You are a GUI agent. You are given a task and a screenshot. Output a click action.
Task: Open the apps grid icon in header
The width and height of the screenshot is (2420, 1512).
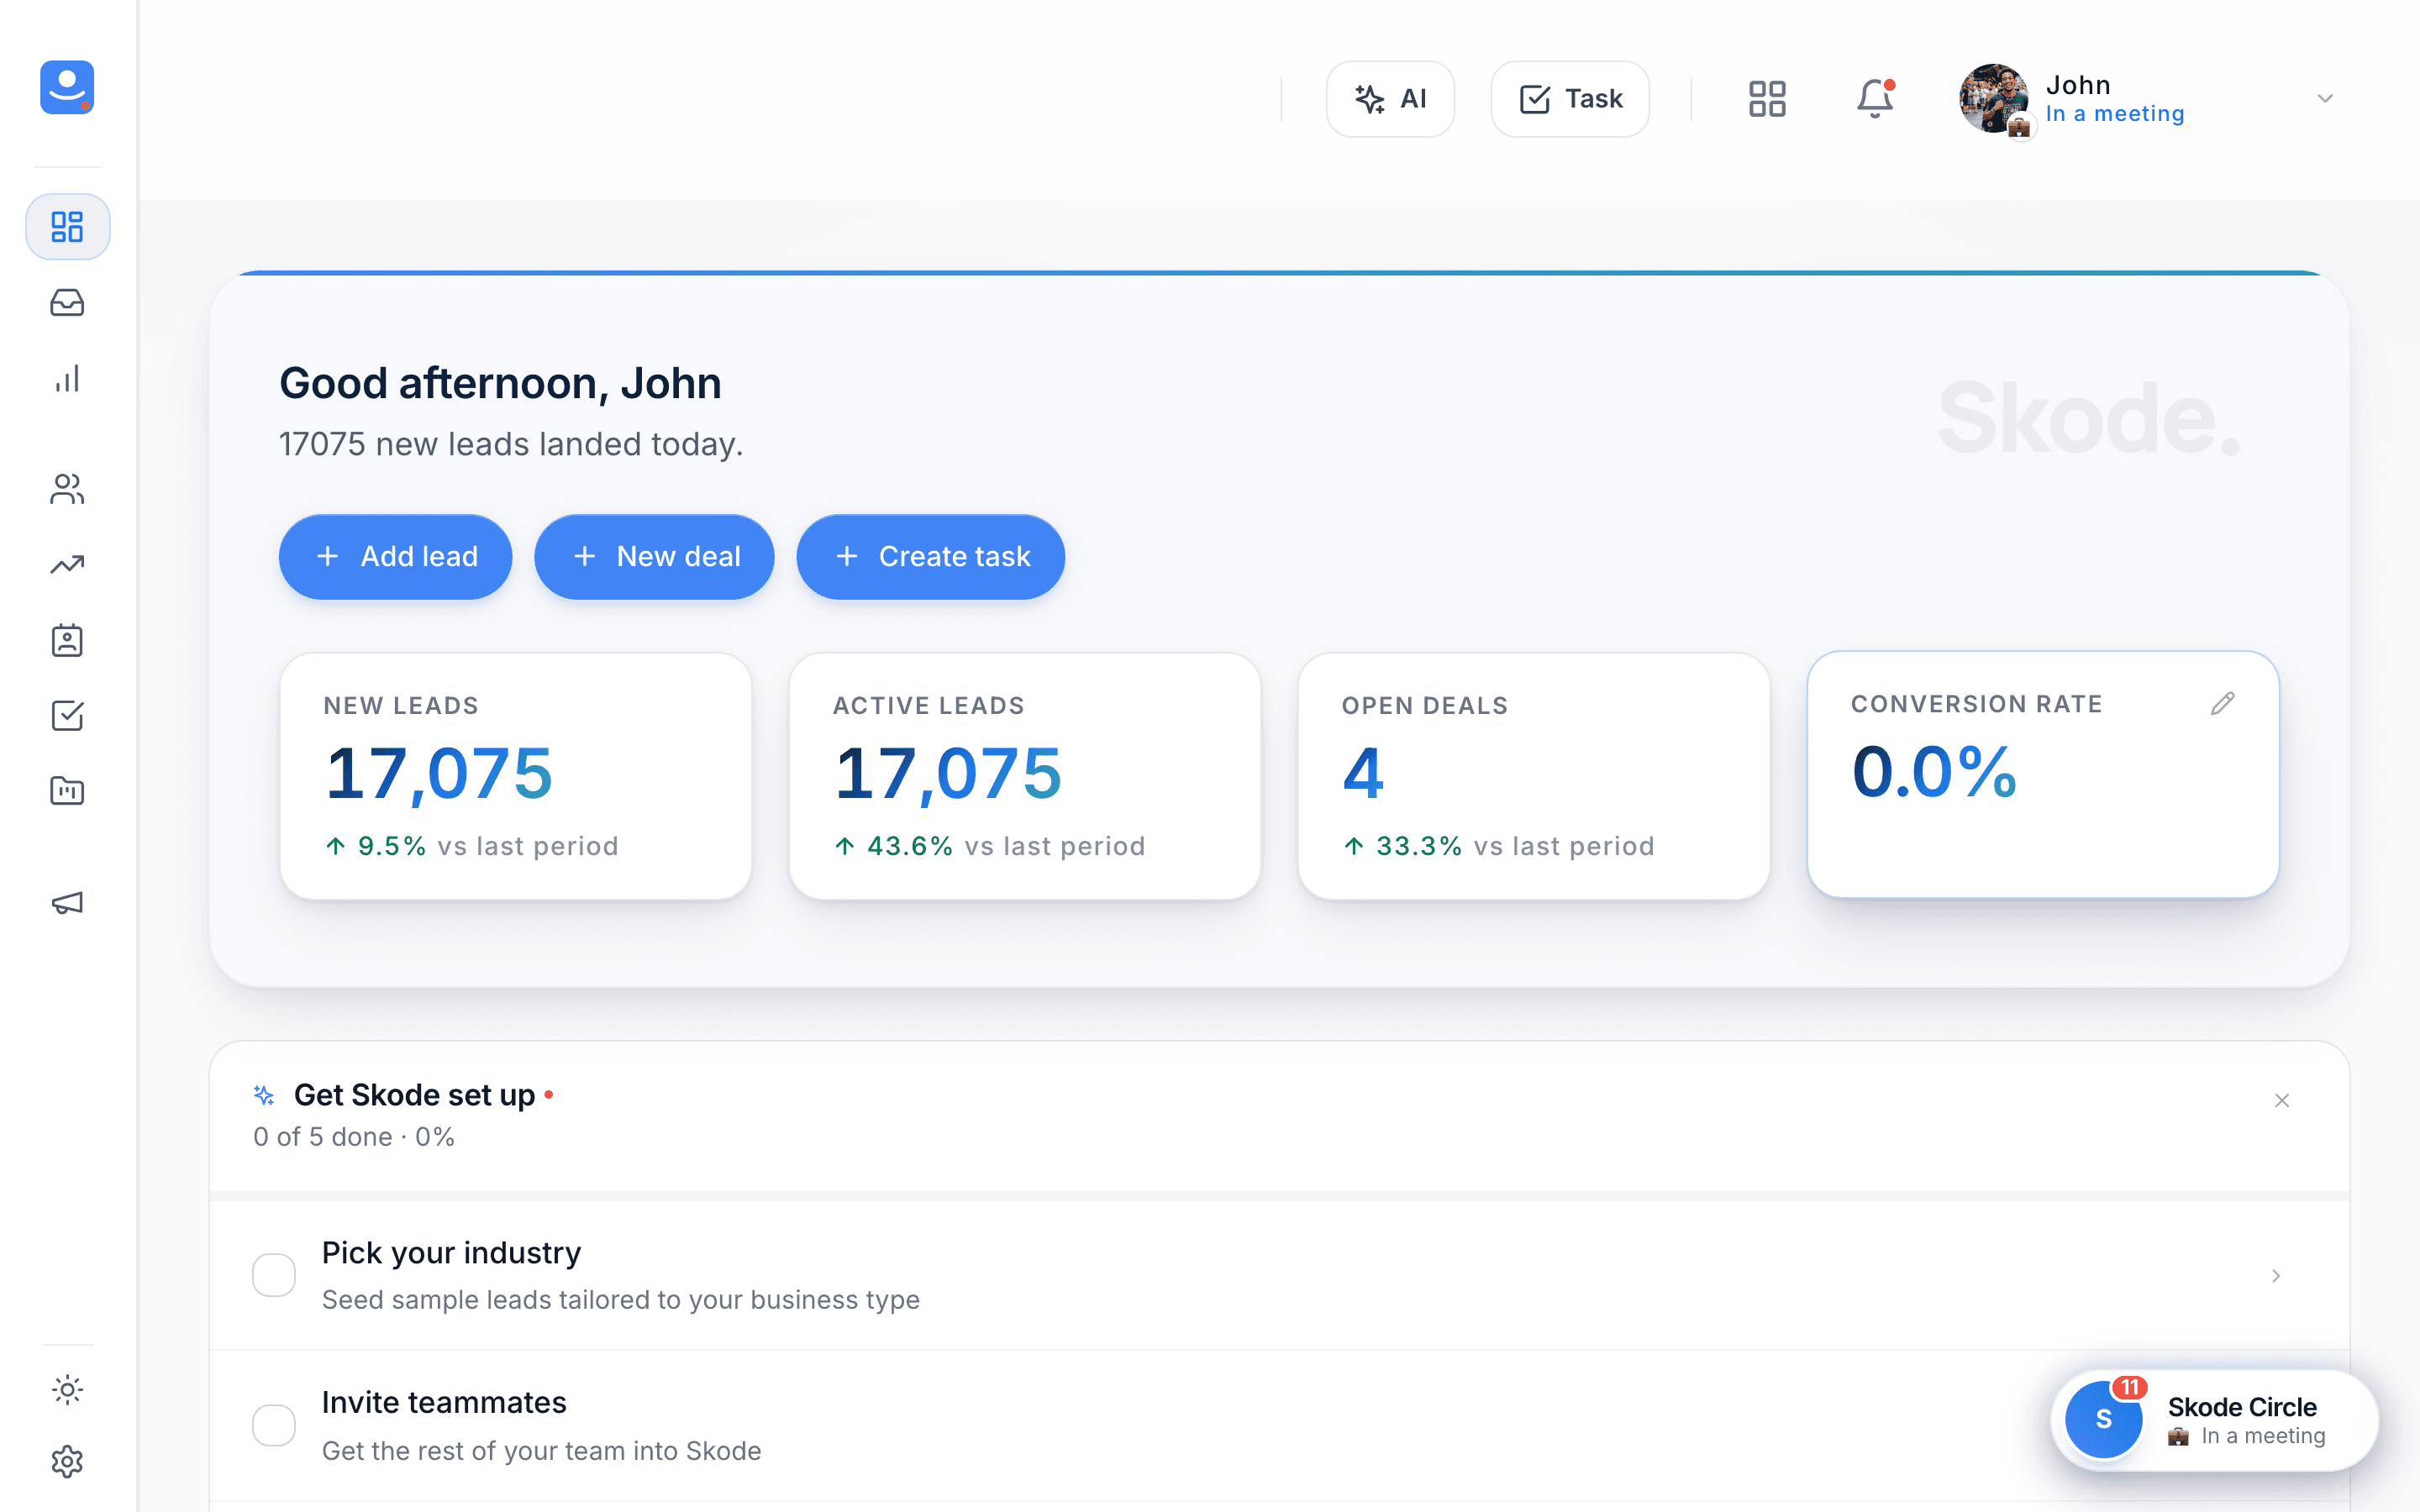click(1767, 99)
